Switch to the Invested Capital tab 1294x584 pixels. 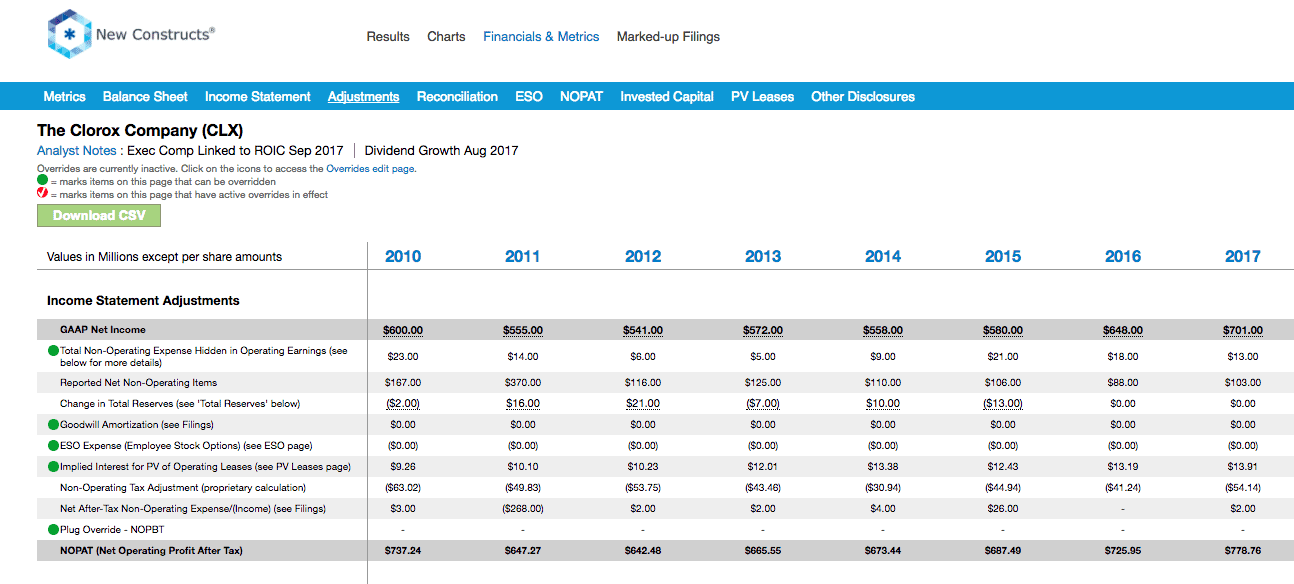pos(667,97)
